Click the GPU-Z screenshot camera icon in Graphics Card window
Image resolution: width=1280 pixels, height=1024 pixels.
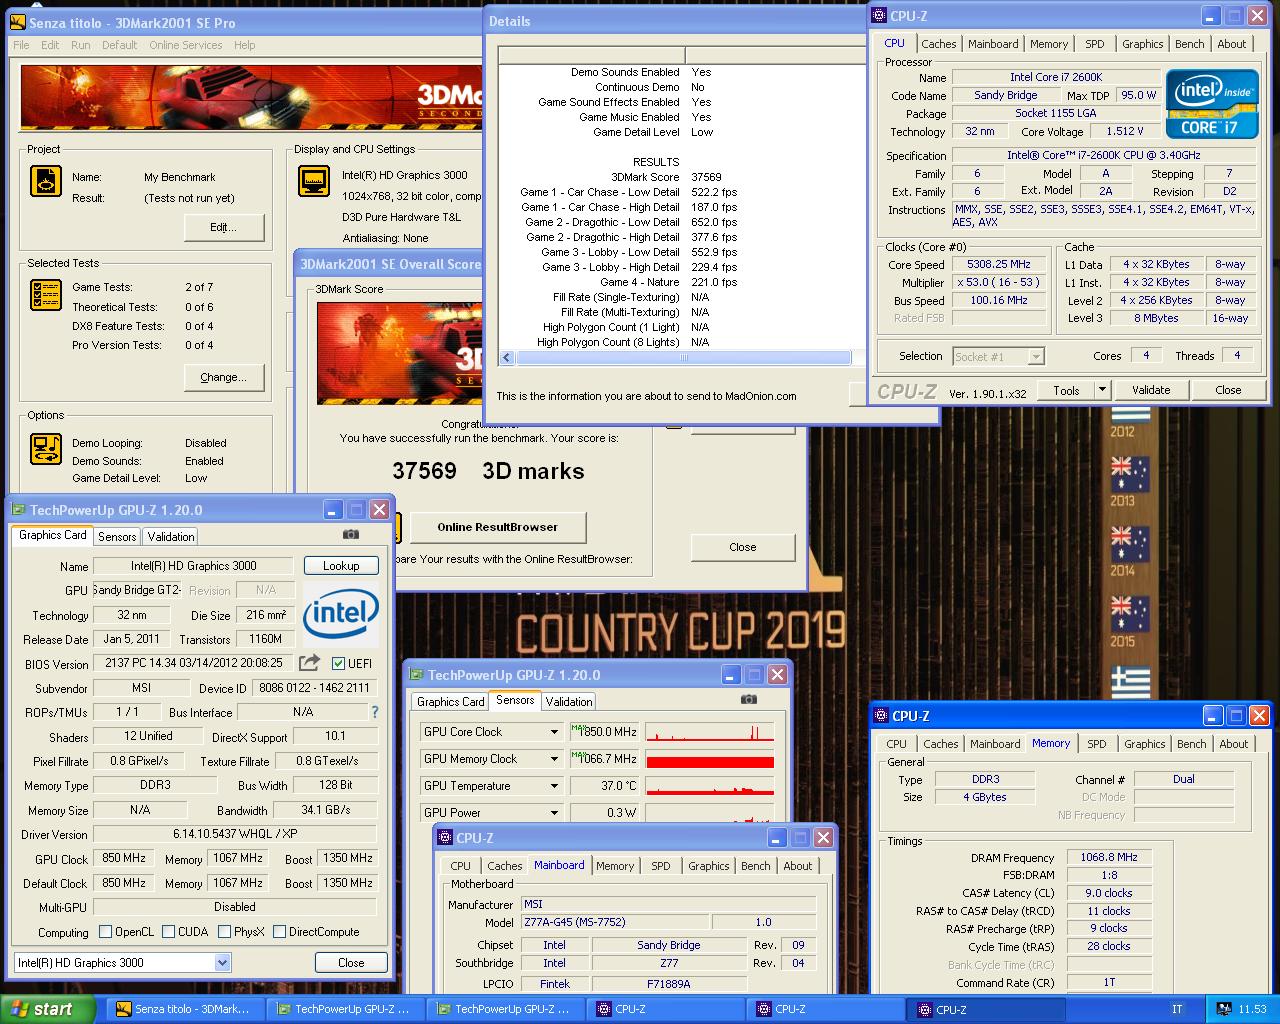tap(351, 535)
